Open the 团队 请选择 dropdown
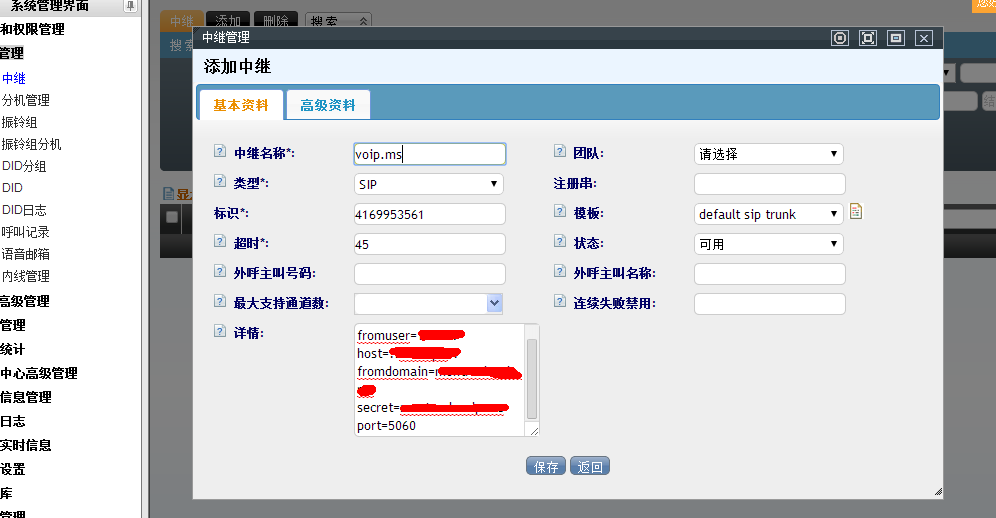Image resolution: width=996 pixels, height=518 pixels. click(x=768, y=154)
